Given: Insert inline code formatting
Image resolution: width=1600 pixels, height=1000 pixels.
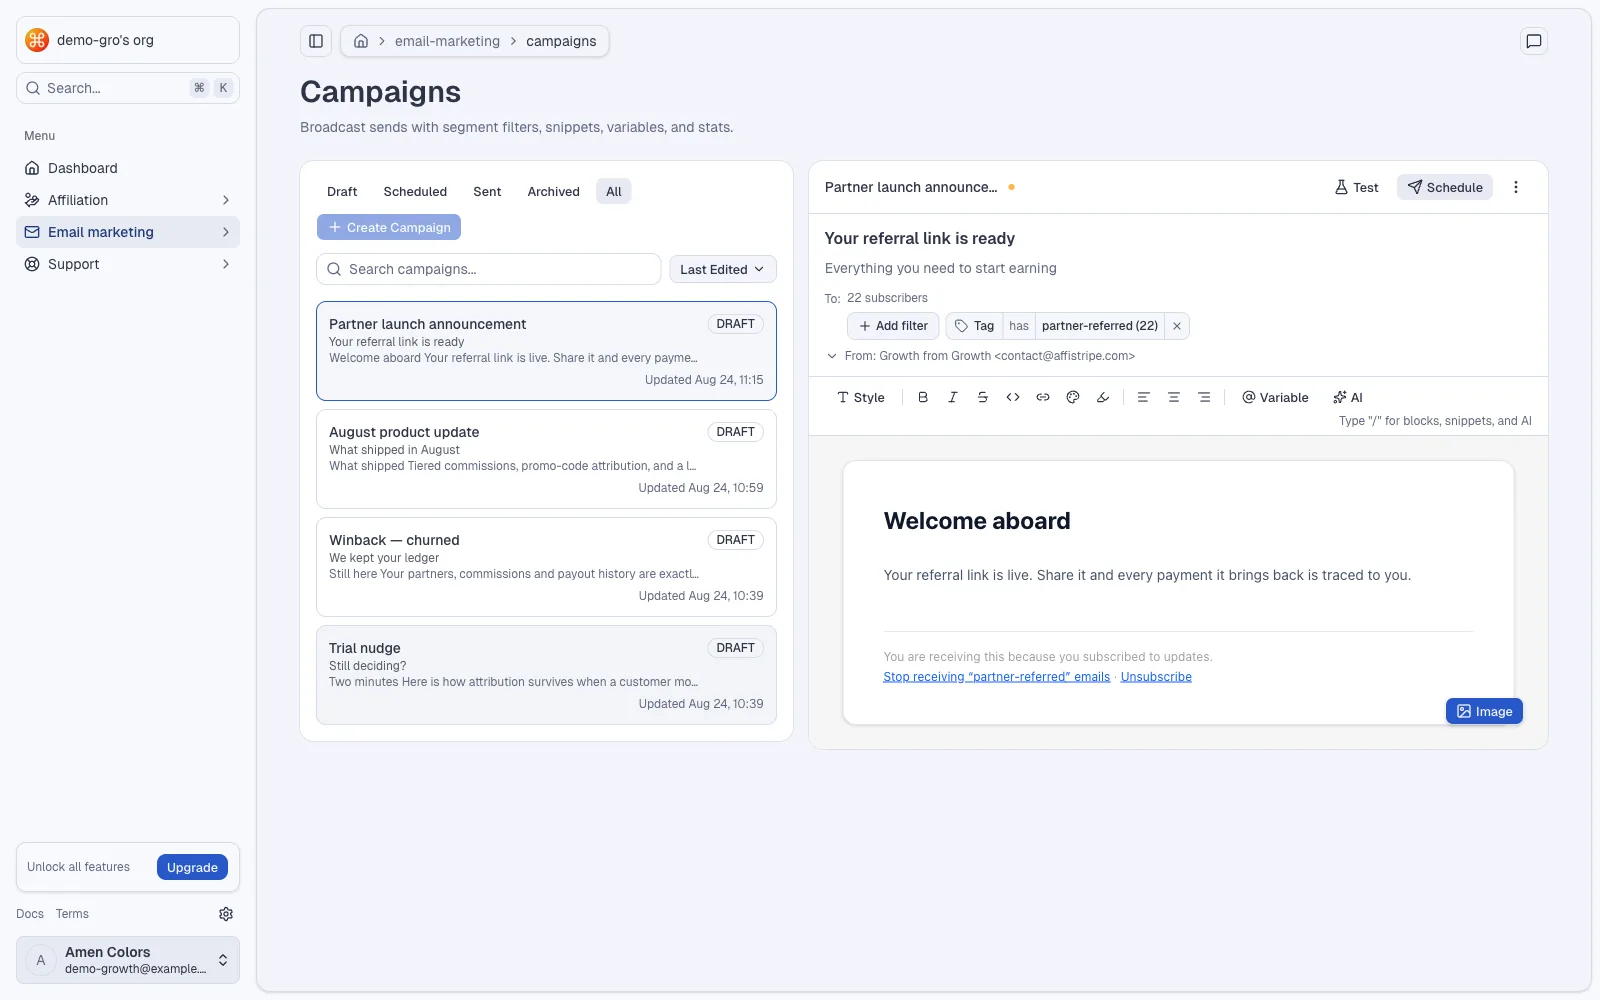Looking at the screenshot, I should [x=1013, y=397].
